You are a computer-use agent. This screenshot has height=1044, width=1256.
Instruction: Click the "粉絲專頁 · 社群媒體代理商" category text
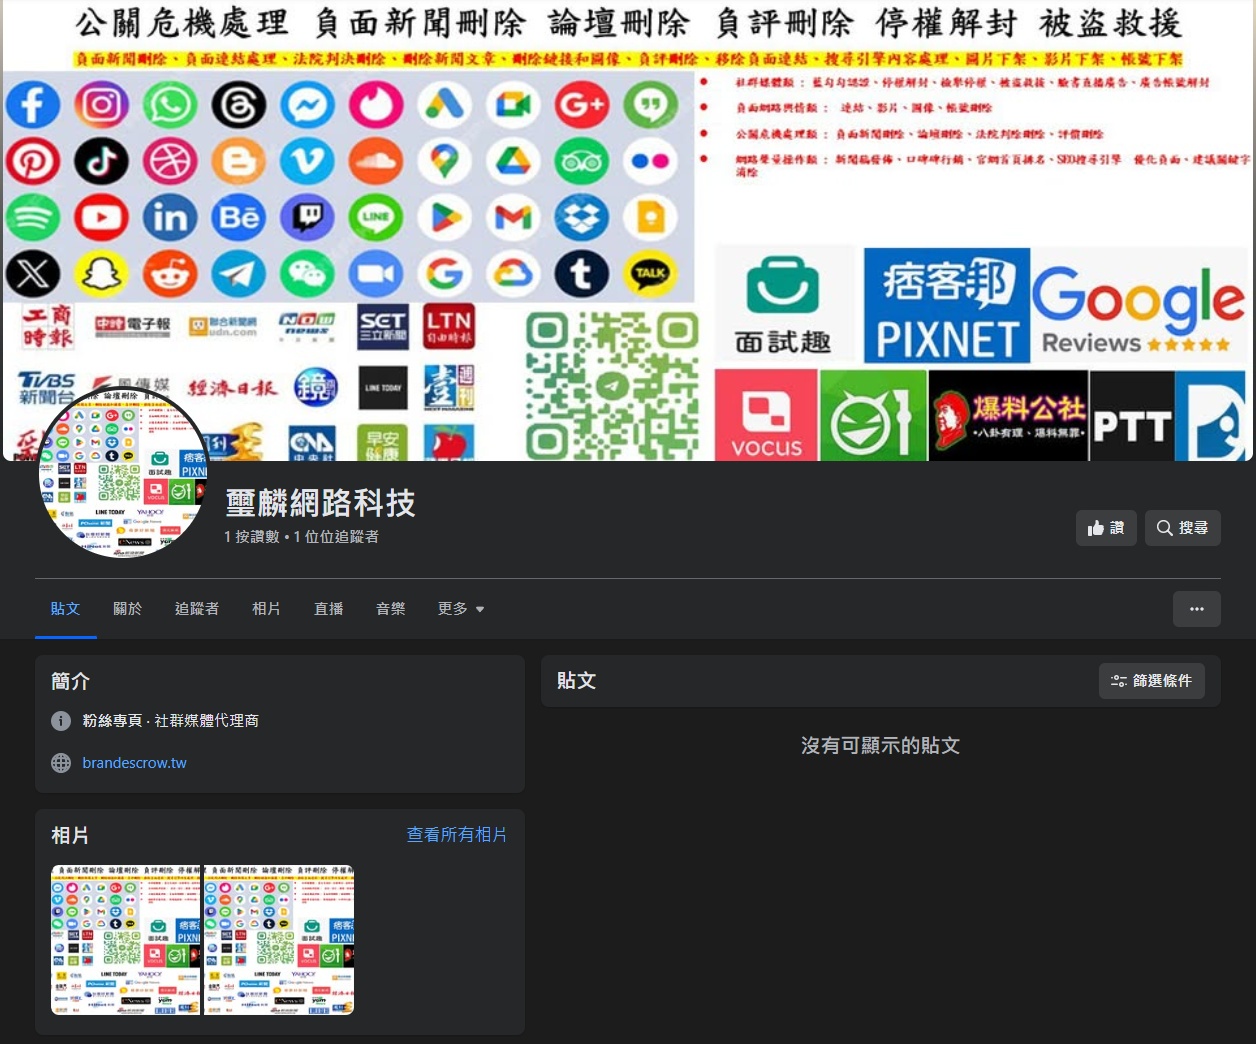pyautogui.click(x=170, y=721)
